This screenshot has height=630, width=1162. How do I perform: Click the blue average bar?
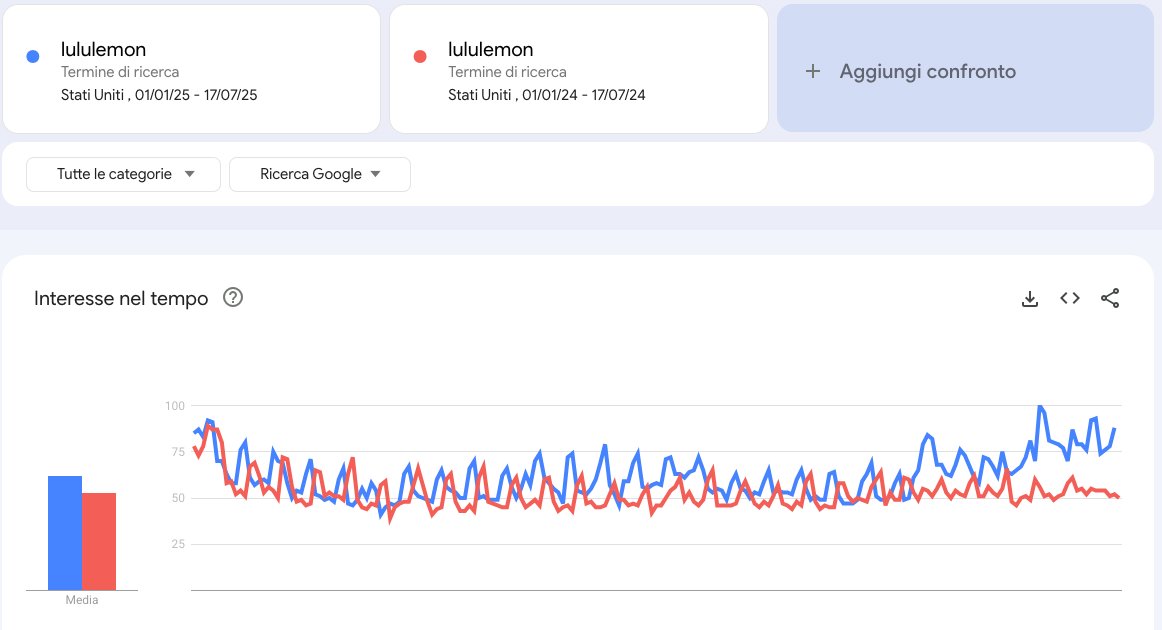[x=64, y=533]
